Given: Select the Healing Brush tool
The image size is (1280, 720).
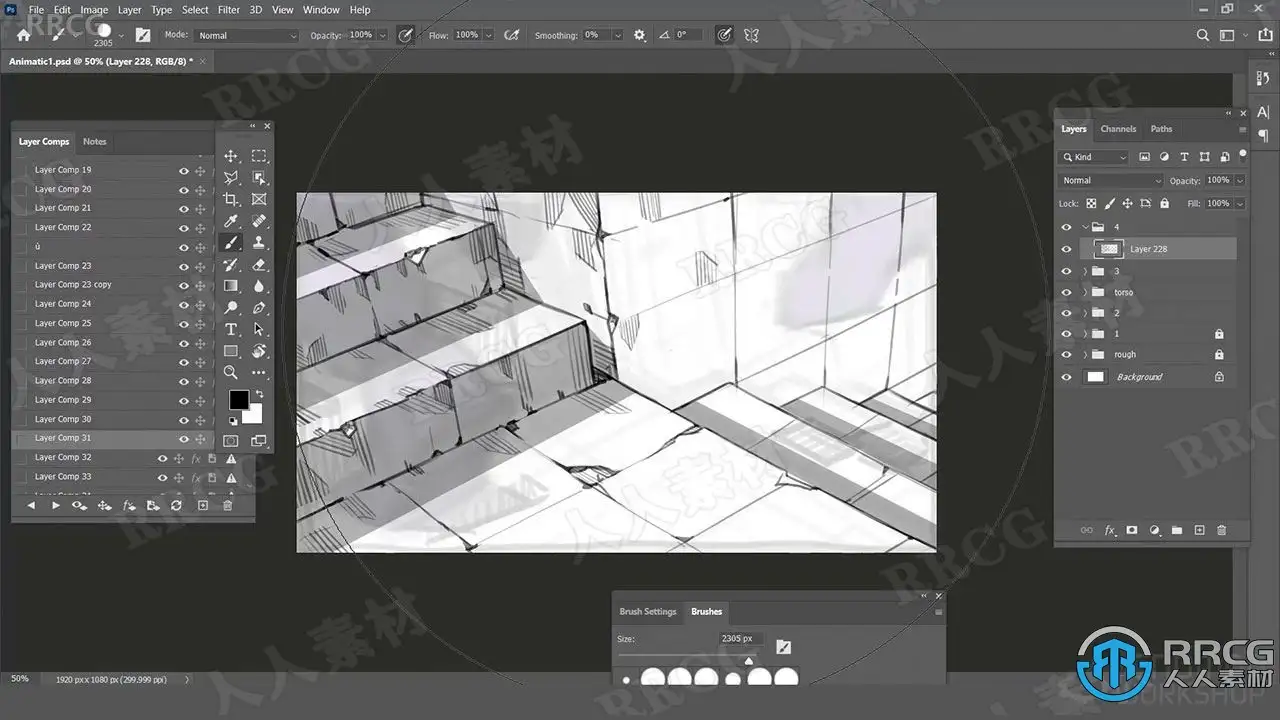Looking at the screenshot, I should (259, 221).
